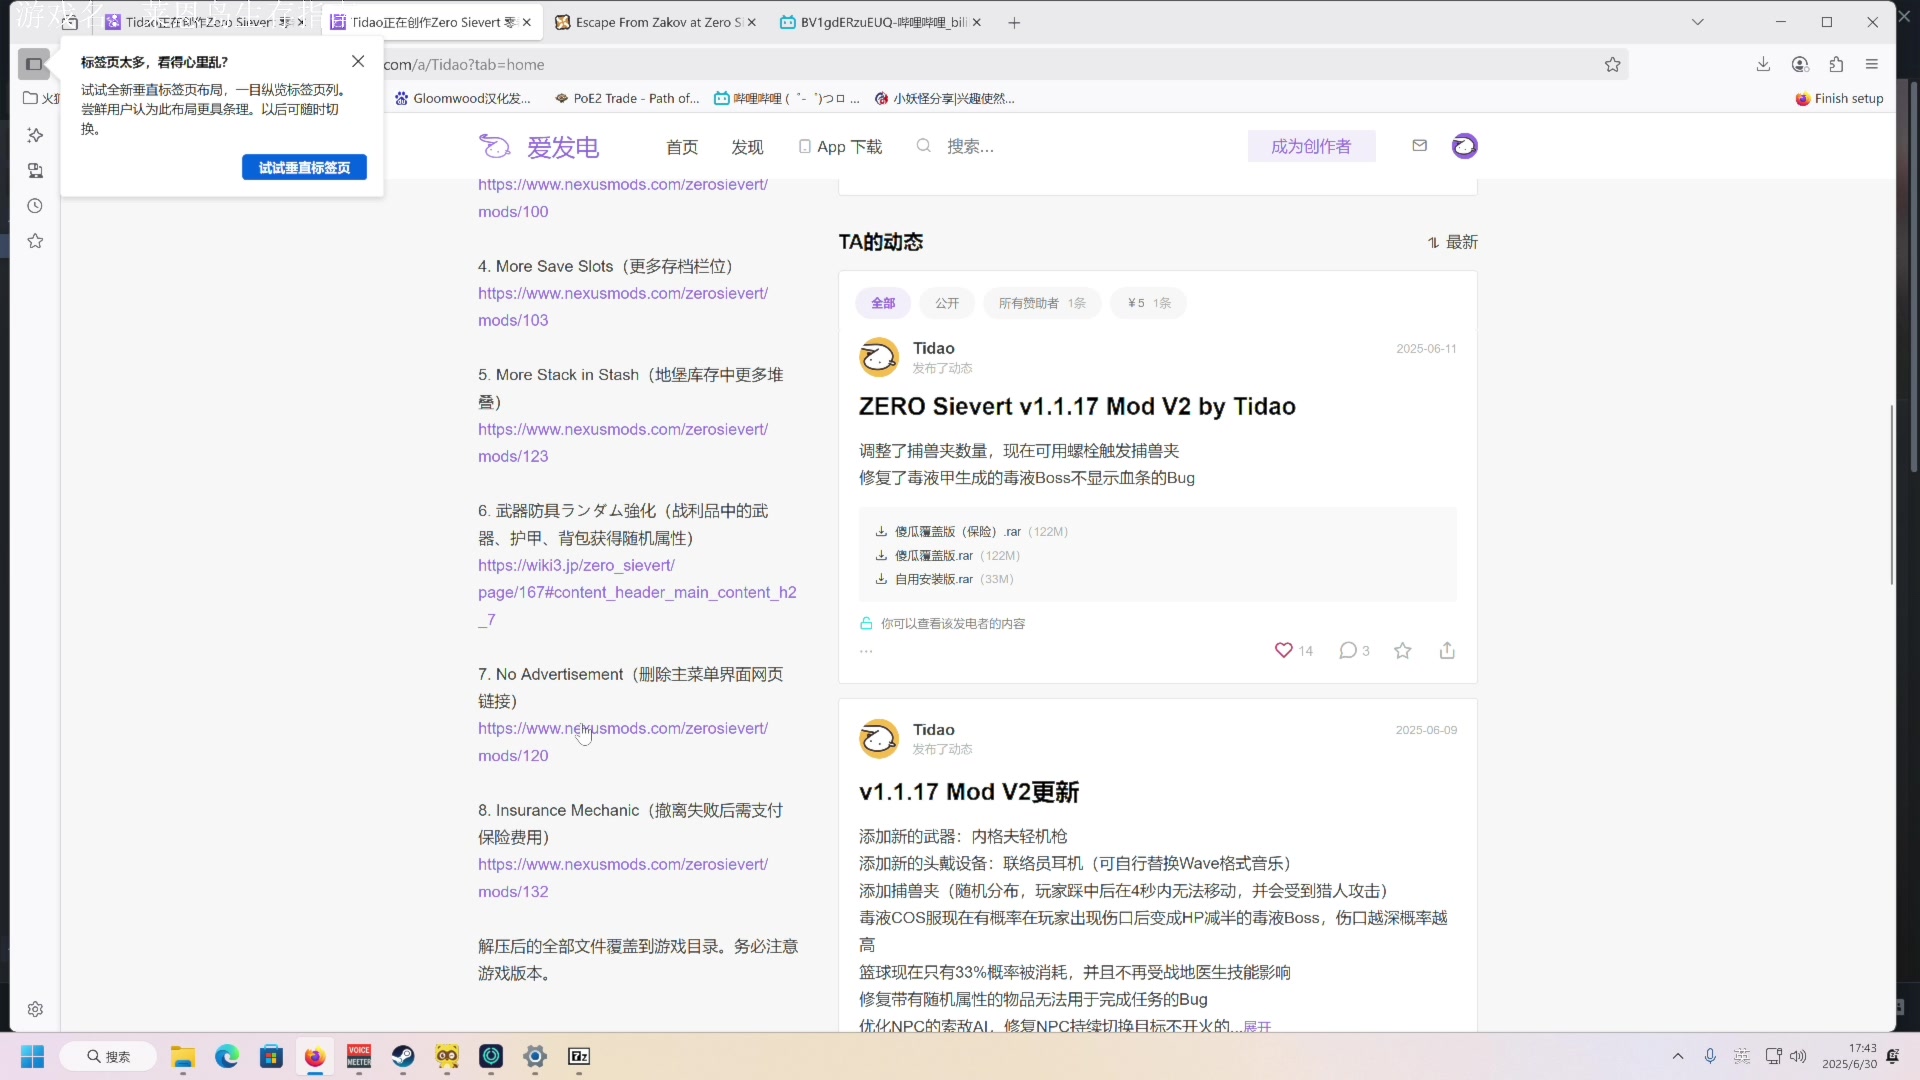This screenshot has height=1080, width=1920.
Task: Download 傻瓜覆盖版.rar 122M file
Action: point(933,555)
